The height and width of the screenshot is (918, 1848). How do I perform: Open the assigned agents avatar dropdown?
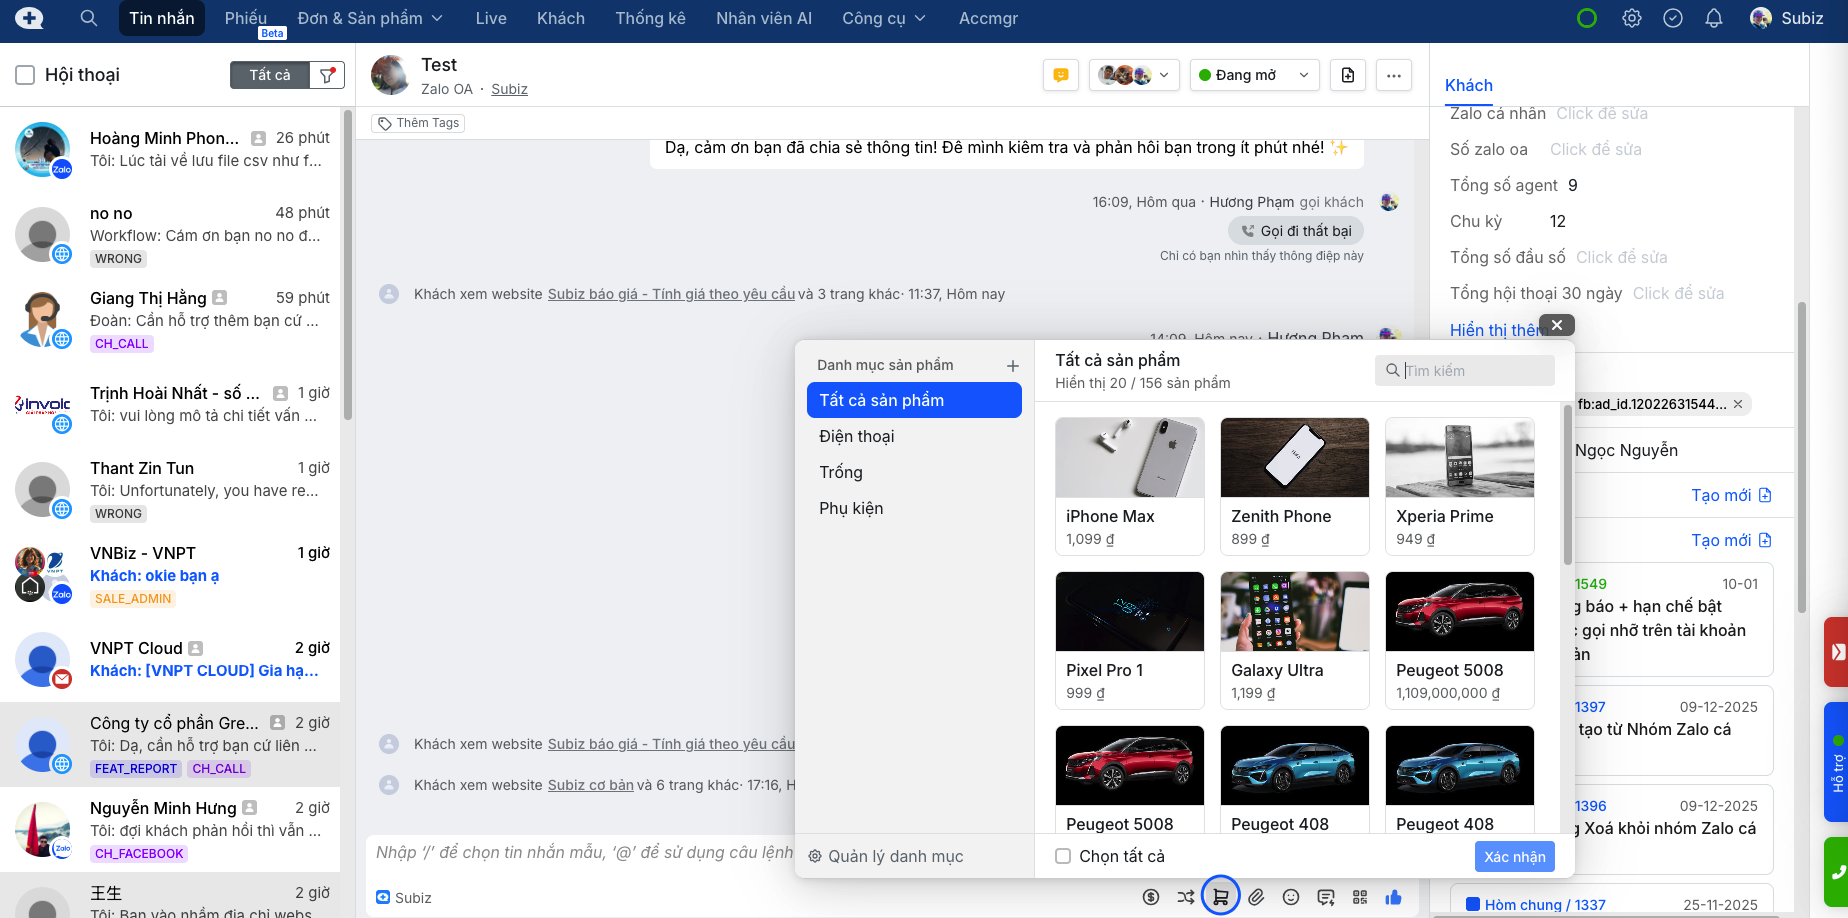click(1133, 75)
